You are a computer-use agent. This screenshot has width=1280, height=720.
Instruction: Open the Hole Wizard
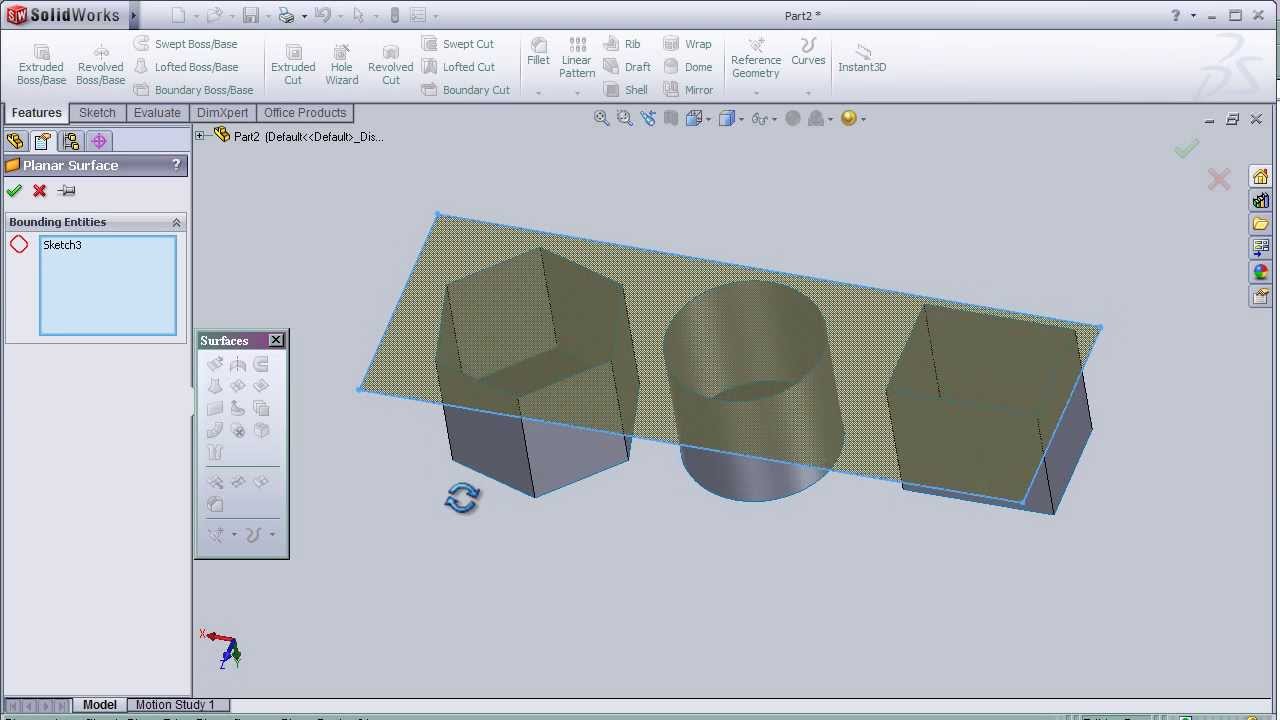341,64
